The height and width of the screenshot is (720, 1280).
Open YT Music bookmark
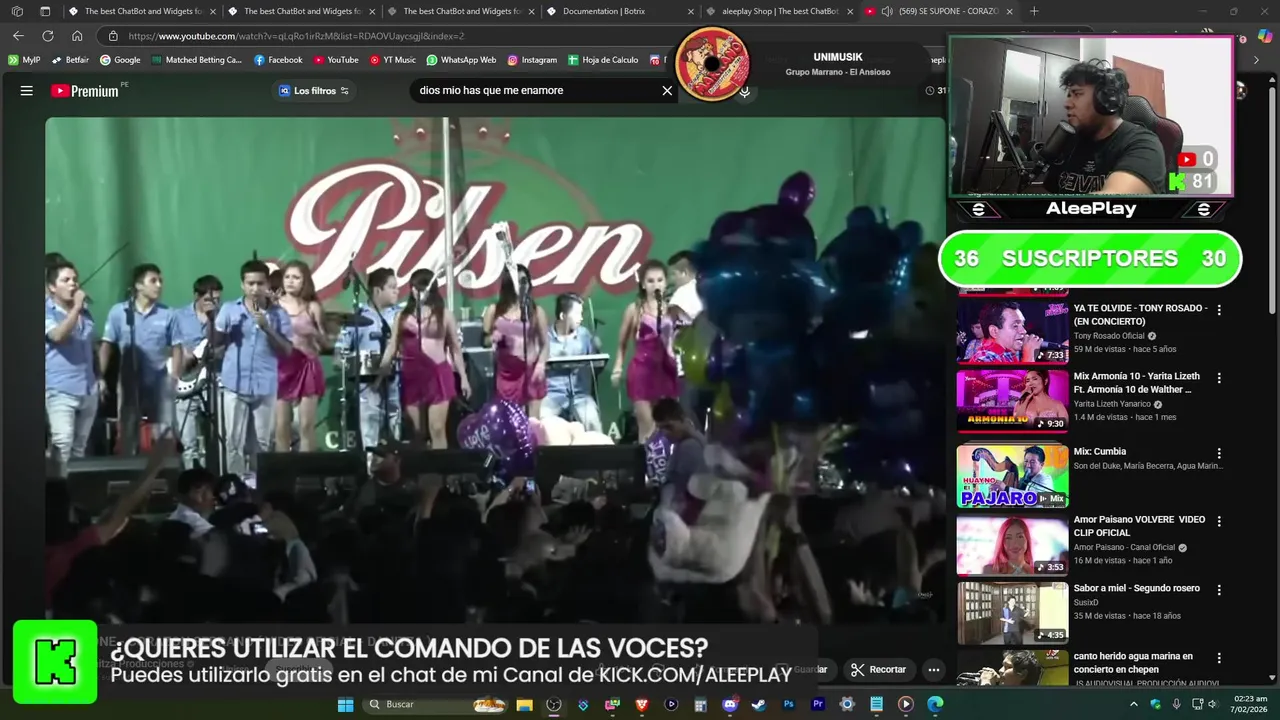pos(392,60)
